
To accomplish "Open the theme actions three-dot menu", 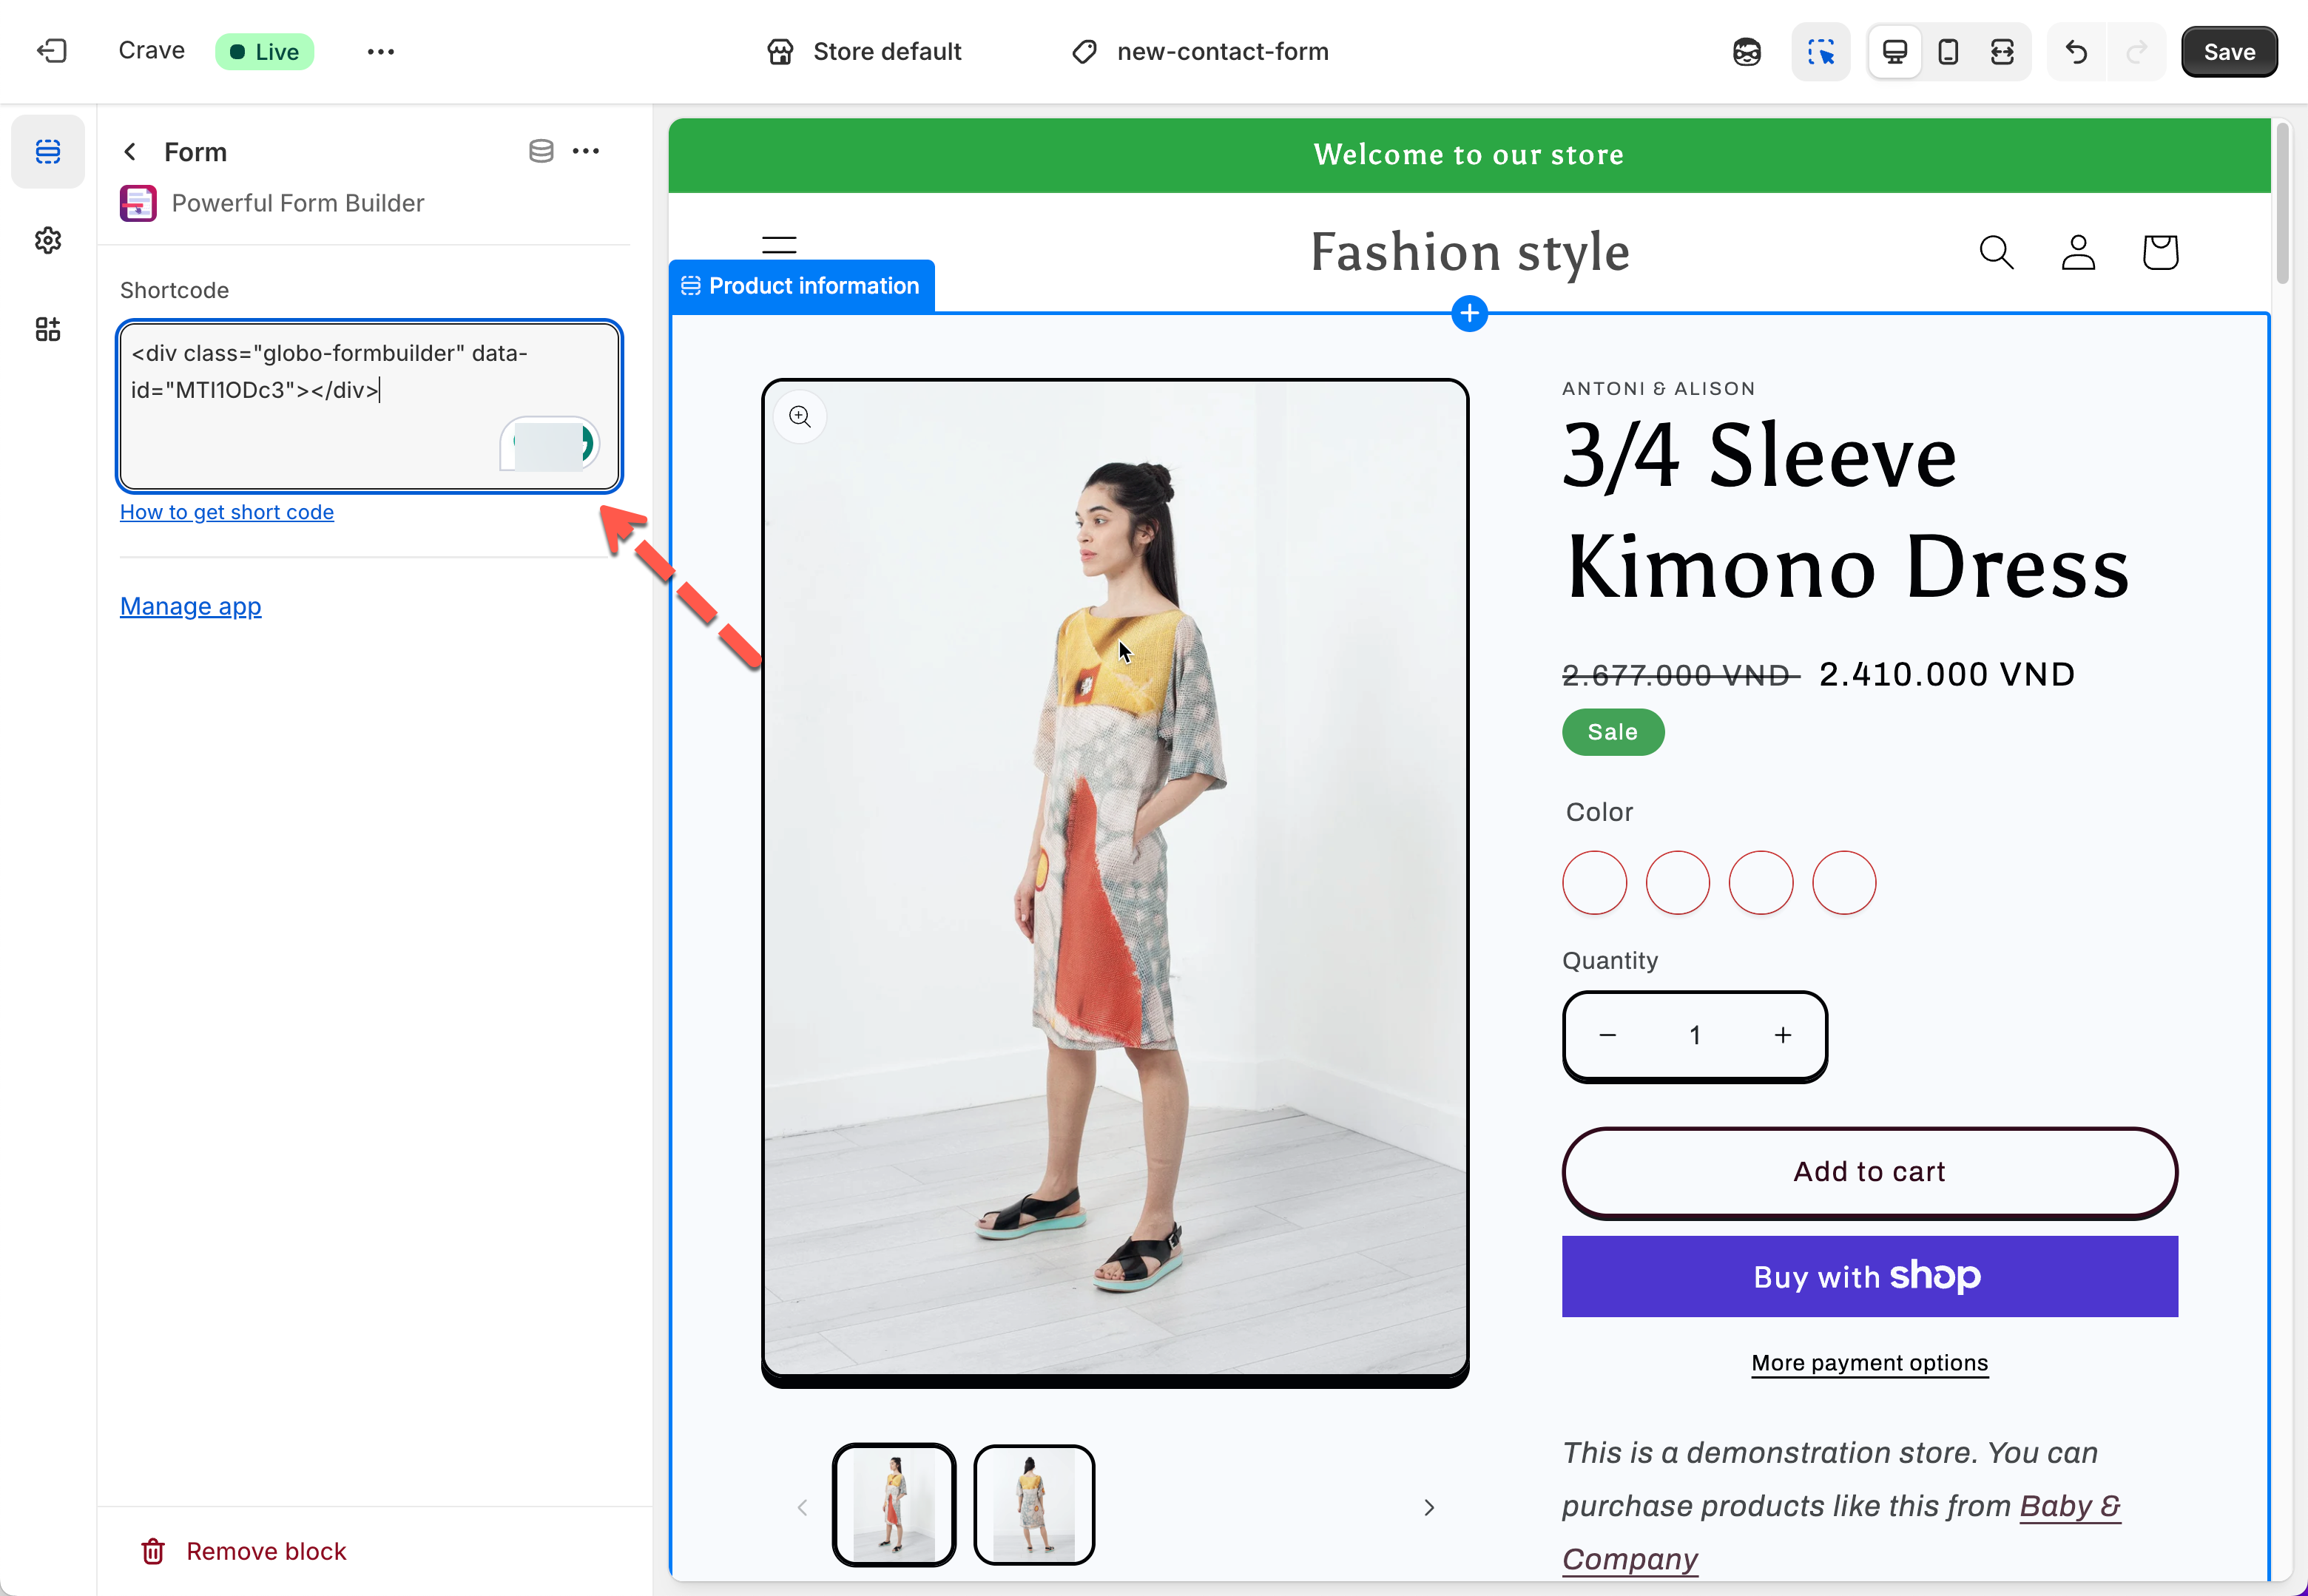I will [x=381, y=52].
